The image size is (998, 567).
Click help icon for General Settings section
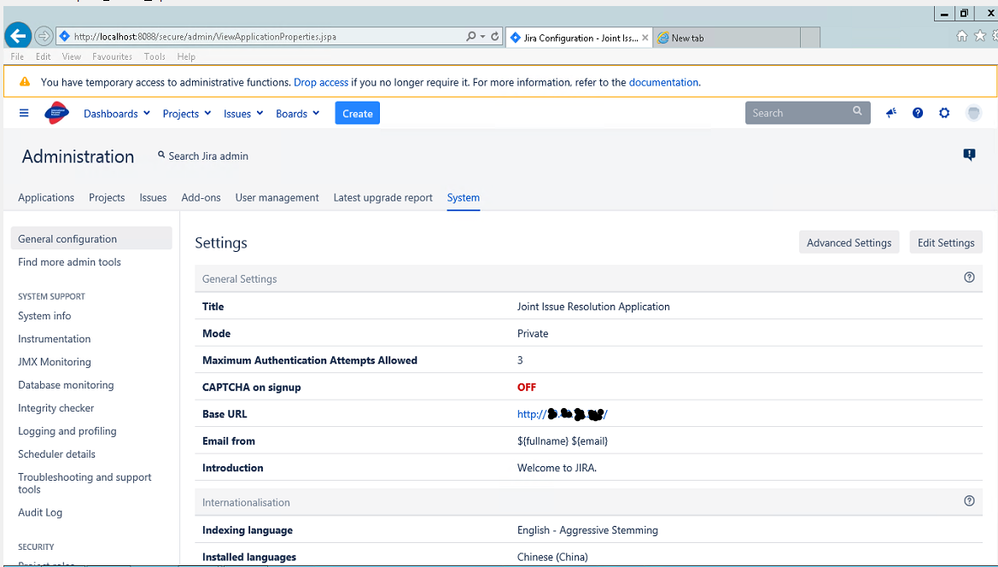pos(969,277)
